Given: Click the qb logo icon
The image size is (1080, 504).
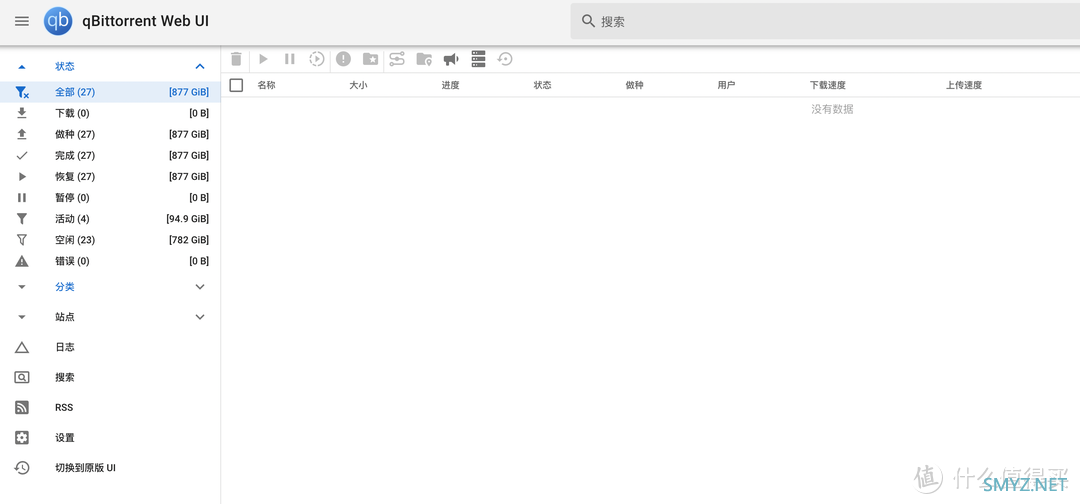Looking at the screenshot, I should pyautogui.click(x=58, y=21).
